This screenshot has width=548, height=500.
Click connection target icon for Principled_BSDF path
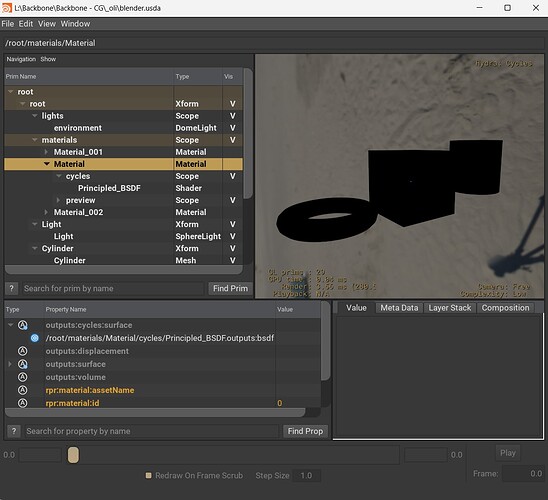(x=35, y=338)
